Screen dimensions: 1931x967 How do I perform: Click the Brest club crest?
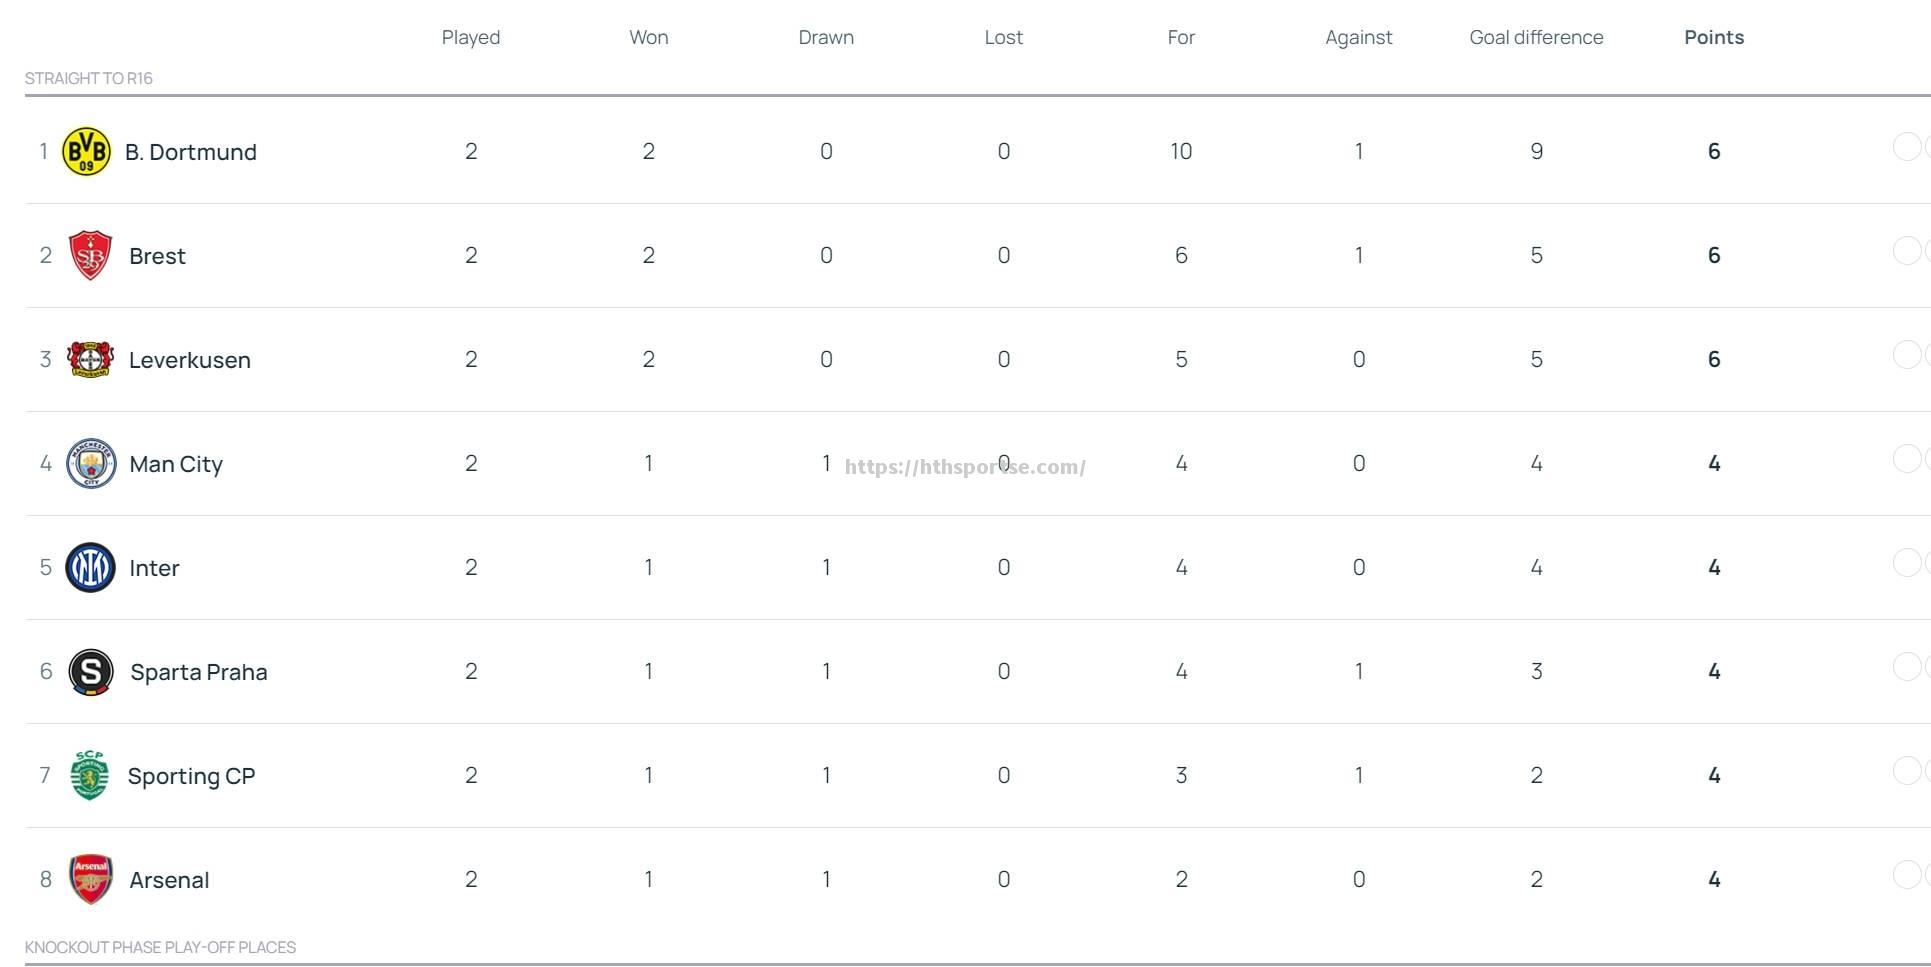[x=90, y=255]
